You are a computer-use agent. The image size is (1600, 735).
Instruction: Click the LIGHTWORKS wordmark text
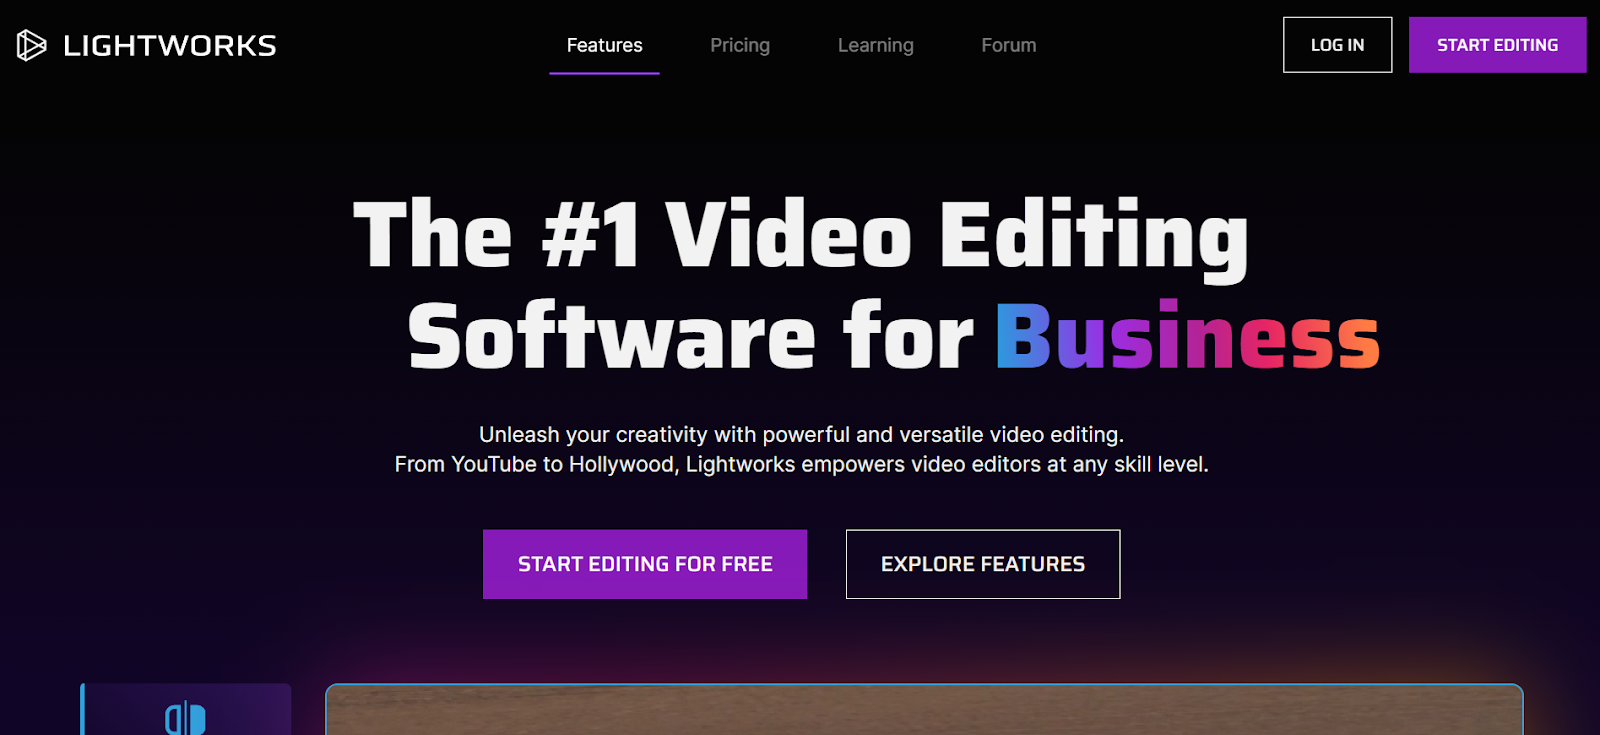coord(170,46)
